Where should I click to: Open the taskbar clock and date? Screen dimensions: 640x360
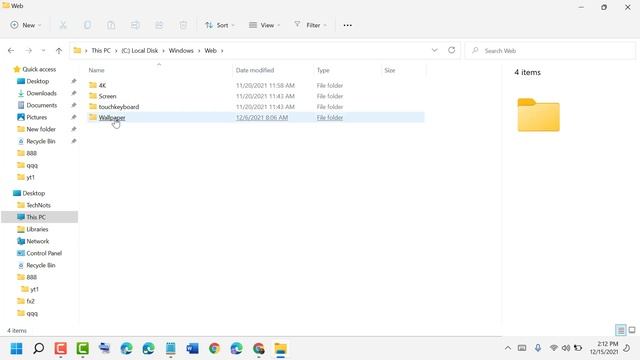604,348
